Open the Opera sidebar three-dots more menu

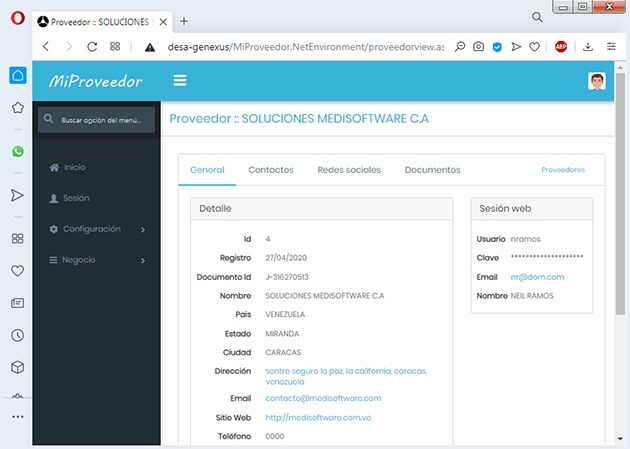point(17,416)
